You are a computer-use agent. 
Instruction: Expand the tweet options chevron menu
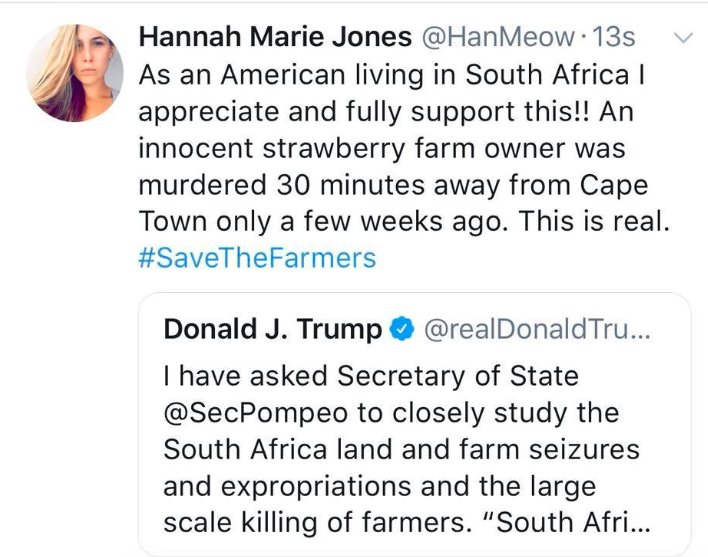click(x=685, y=38)
